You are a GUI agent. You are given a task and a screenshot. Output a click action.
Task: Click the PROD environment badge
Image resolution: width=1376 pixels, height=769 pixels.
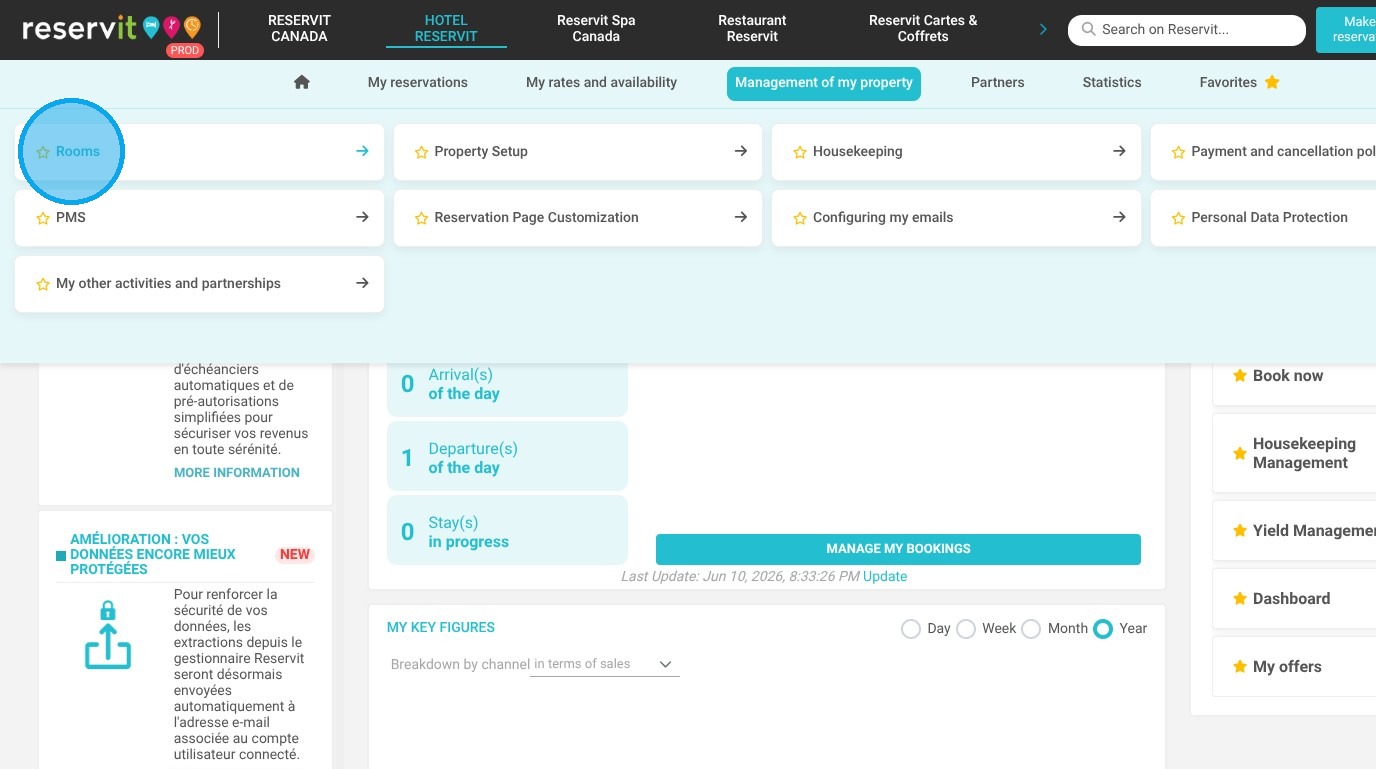[185, 51]
